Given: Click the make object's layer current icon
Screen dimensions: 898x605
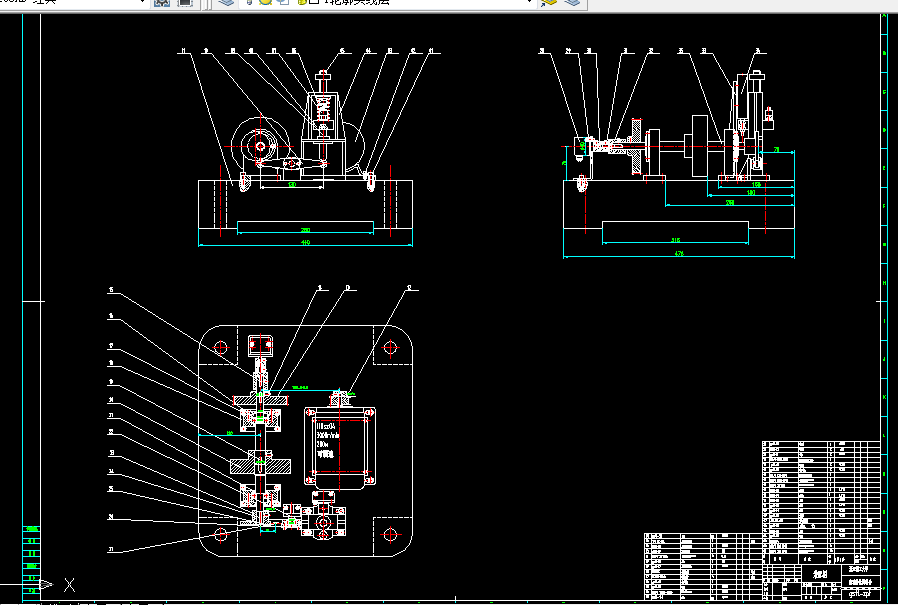Looking at the screenshot, I should pos(549,2).
